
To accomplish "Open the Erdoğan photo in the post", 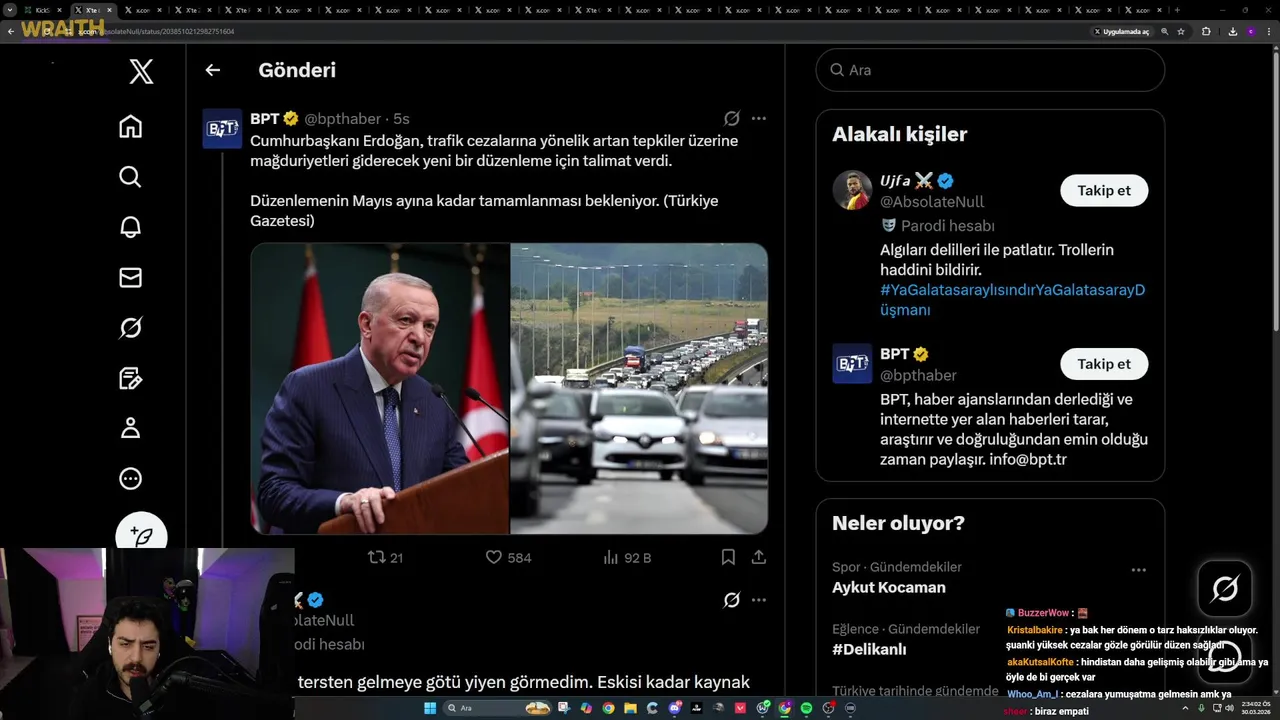I will coord(380,388).
